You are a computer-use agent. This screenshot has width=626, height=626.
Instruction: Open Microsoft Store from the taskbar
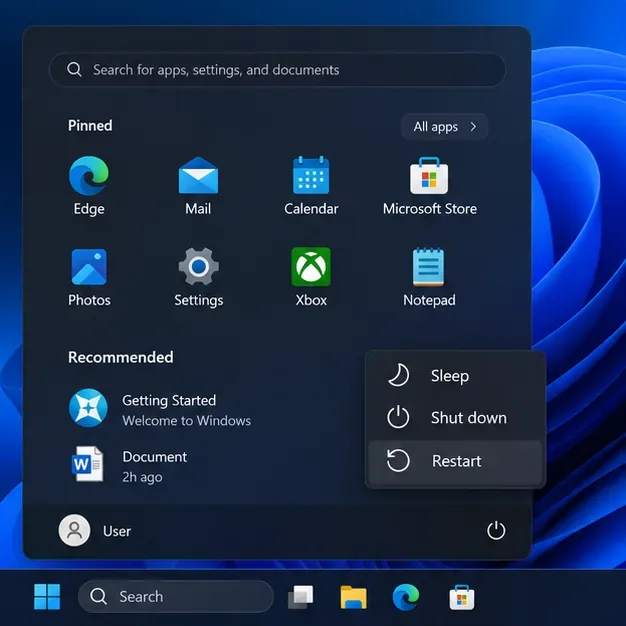coord(462,597)
